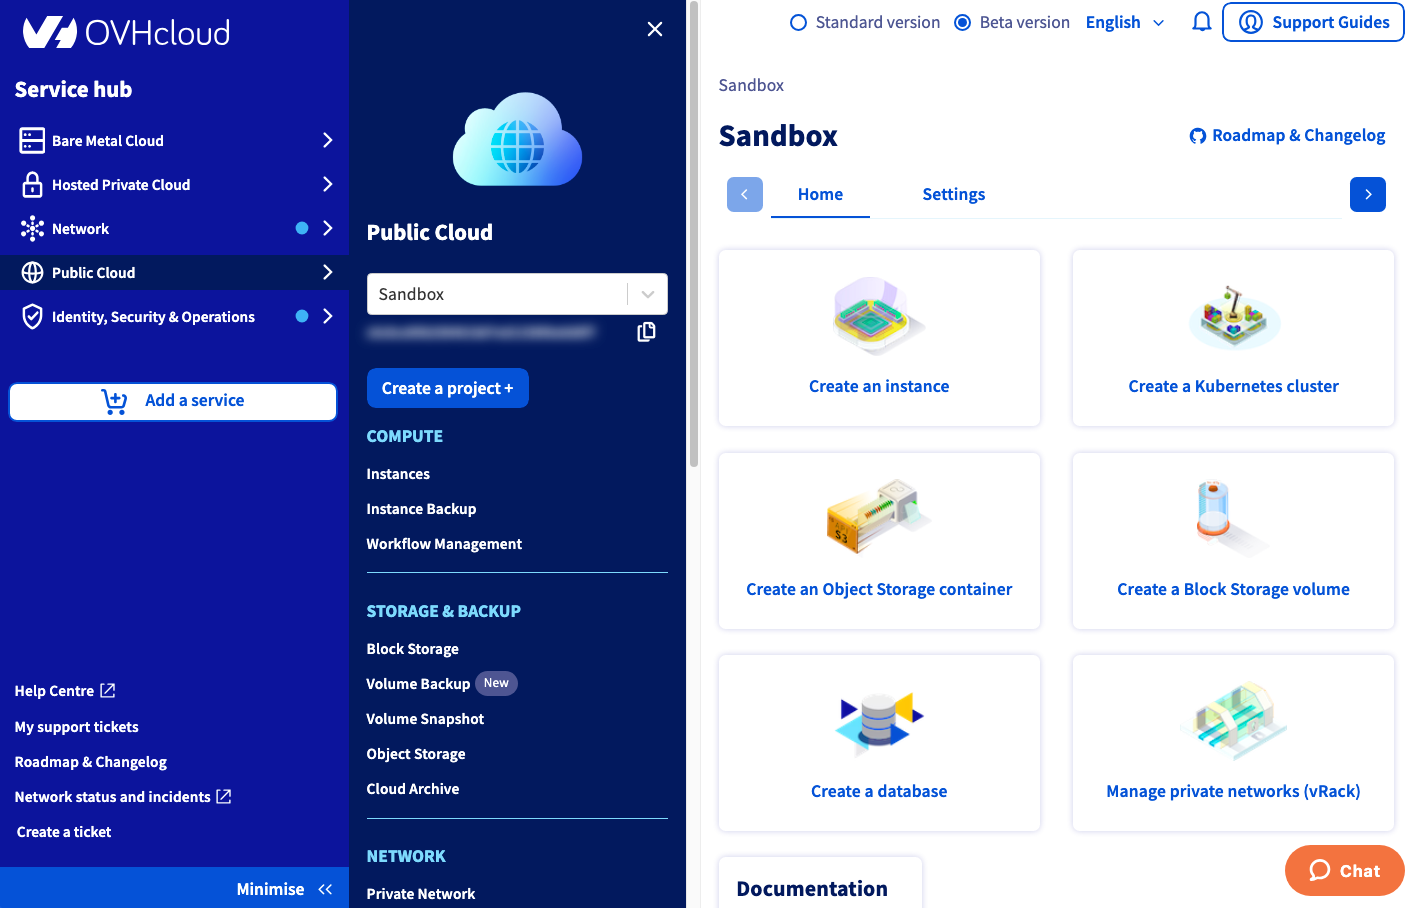Click the Kubernetes cluster illustration
This screenshot has width=1410, height=908.
point(1233,317)
